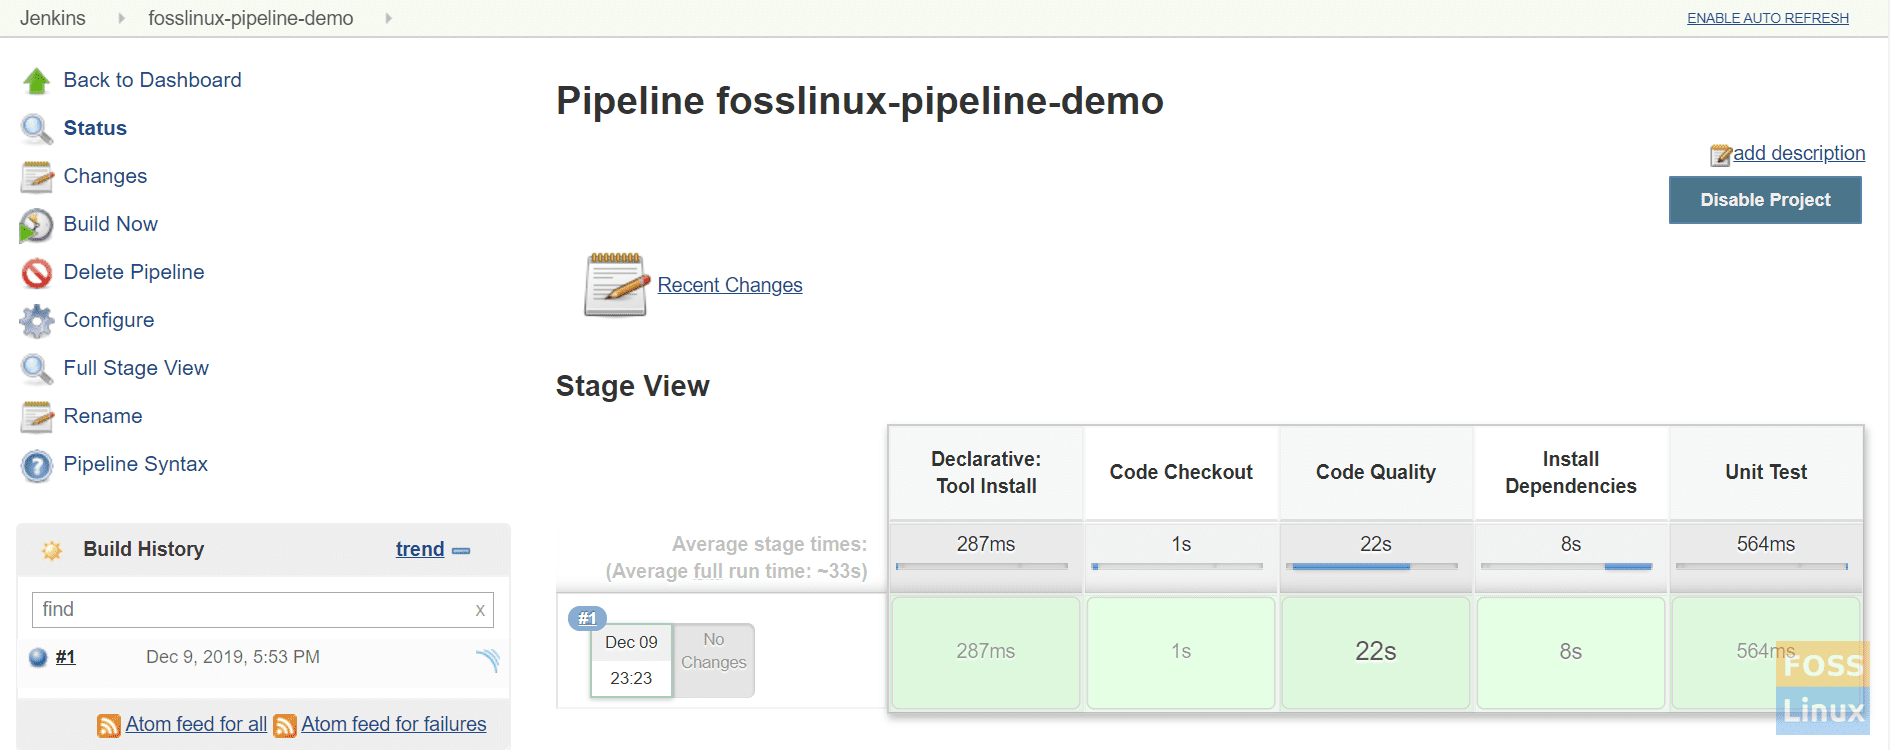Click the Status magnifier icon
The width and height of the screenshot is (1890, 750).
pyautogui.click(x=37, y=129)
